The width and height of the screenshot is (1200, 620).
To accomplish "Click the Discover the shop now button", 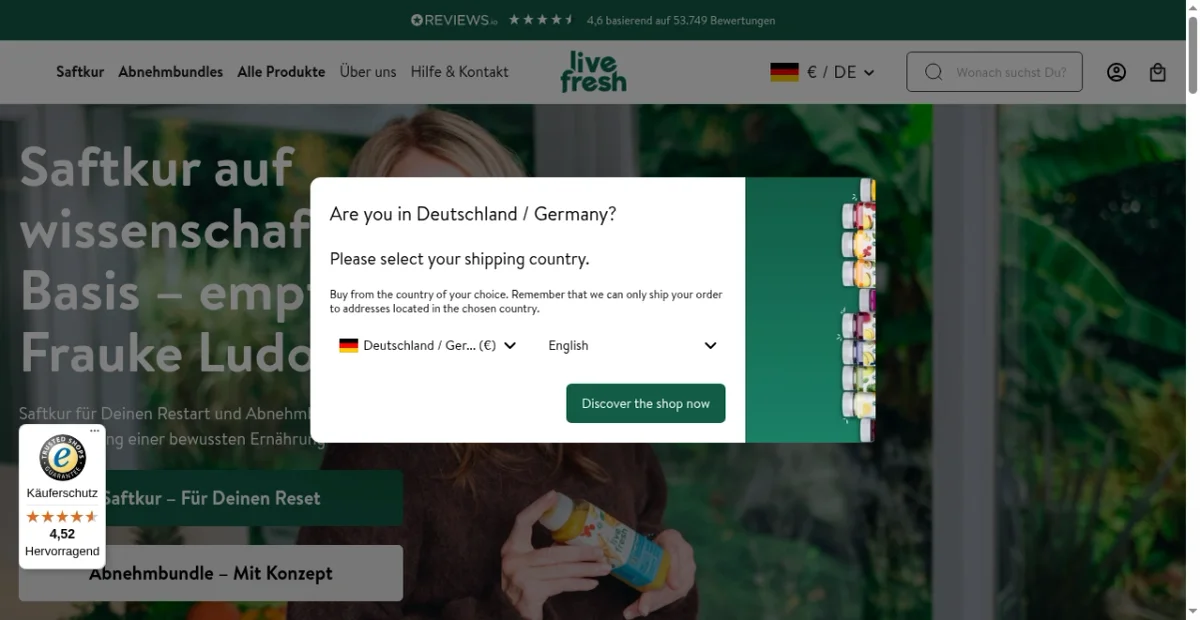I will (x=646, y=403).
